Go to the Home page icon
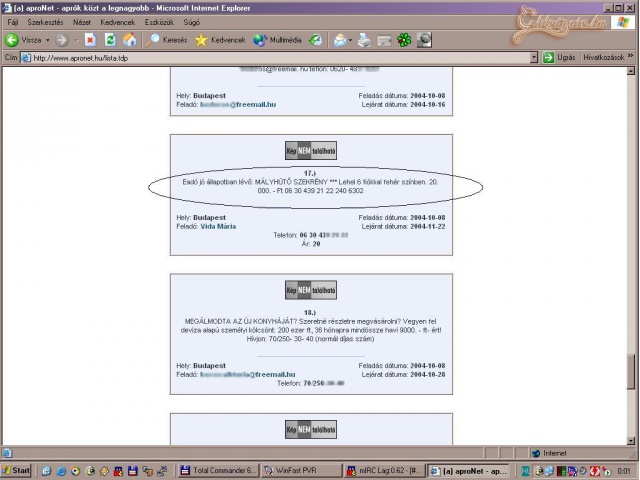Image resolution: width=640 pixels, height=480 pixels. click(130, 40)
